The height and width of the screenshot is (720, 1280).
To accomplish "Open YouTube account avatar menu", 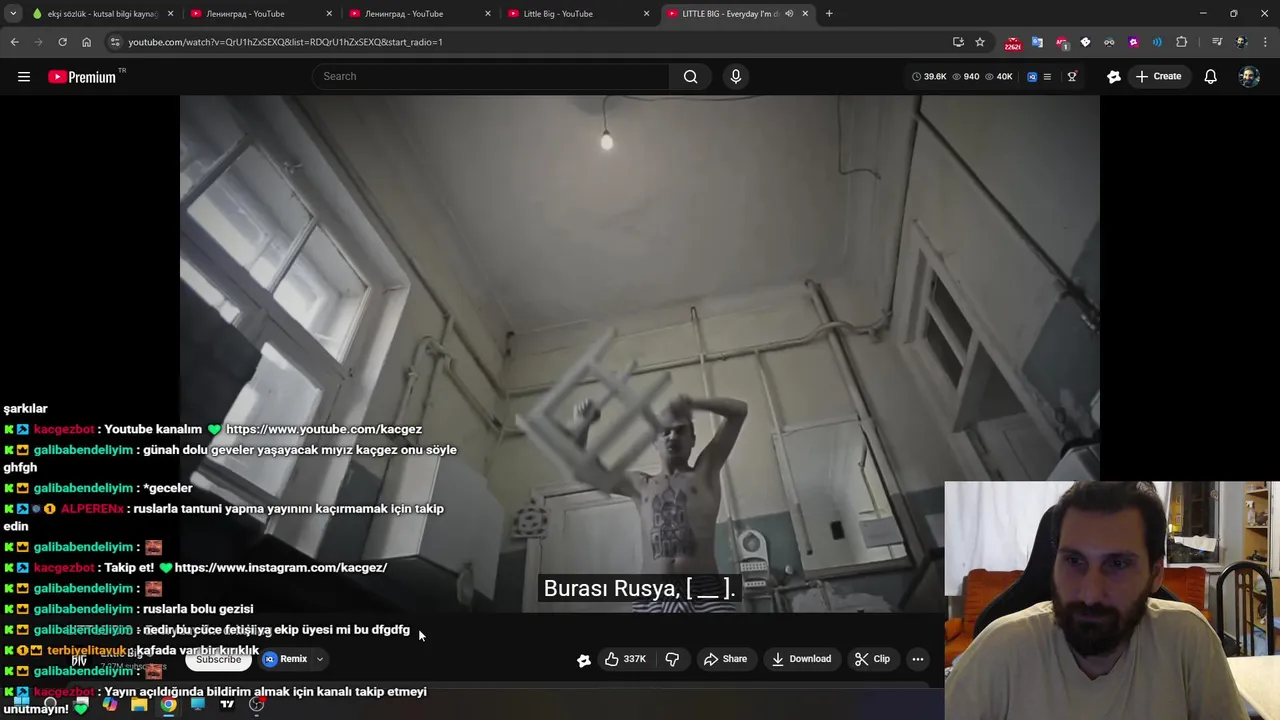I will tap(1249, 76).
